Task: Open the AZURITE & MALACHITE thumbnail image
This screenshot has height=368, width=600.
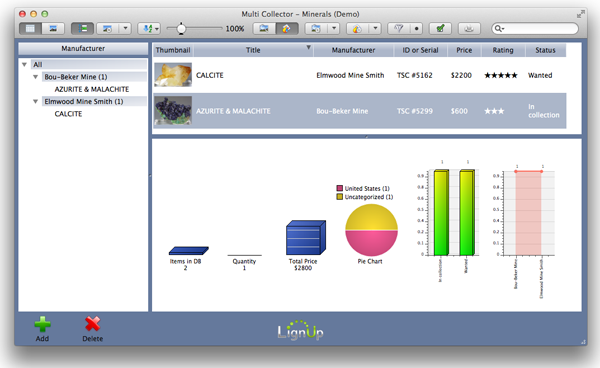Action: tap(173, 111)
